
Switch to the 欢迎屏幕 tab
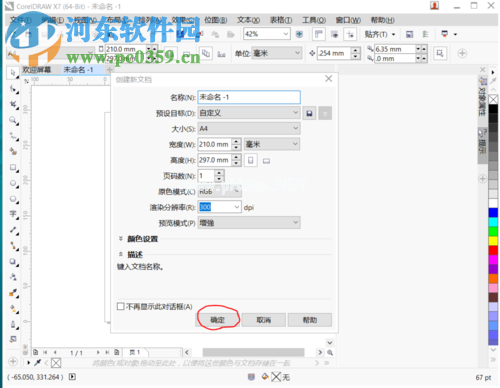37,70
